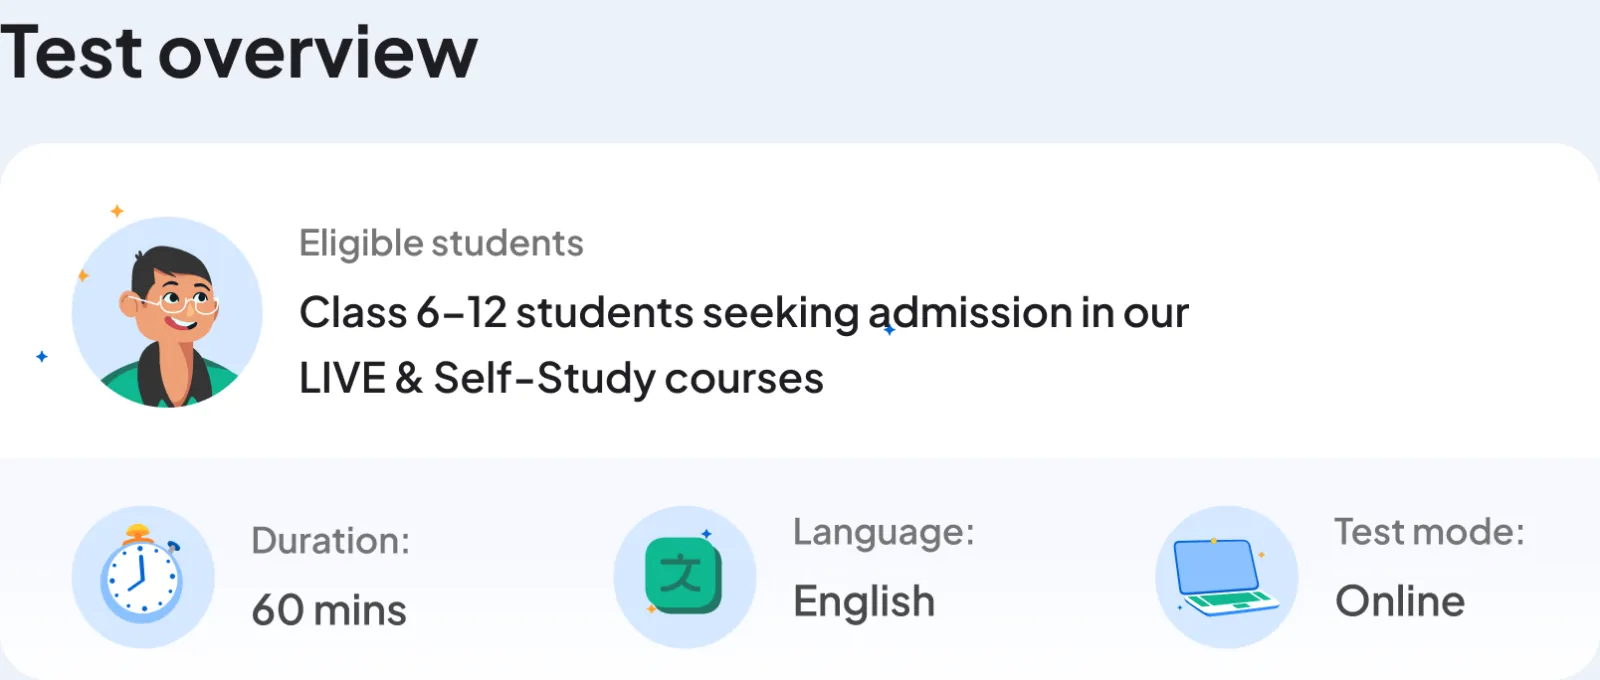This screenshot has height=680, width=1600.
Task: Select the Online test mode value
Action: [x=1400, y=601]
